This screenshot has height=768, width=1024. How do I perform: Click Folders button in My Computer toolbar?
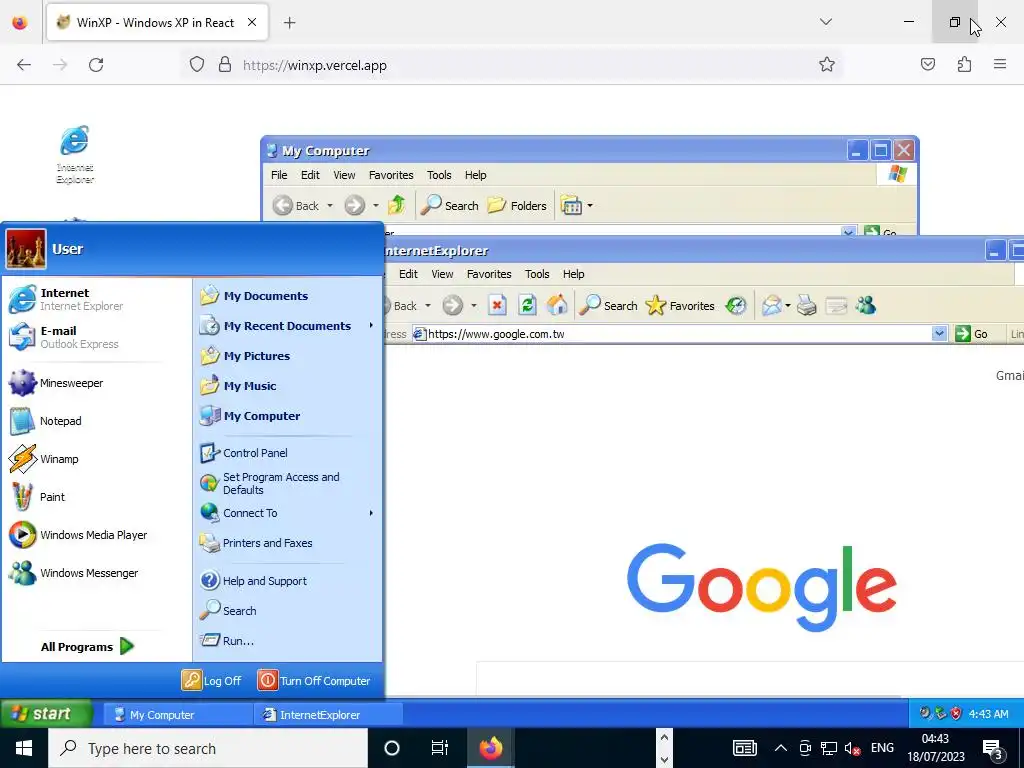[x=517, y=206]
